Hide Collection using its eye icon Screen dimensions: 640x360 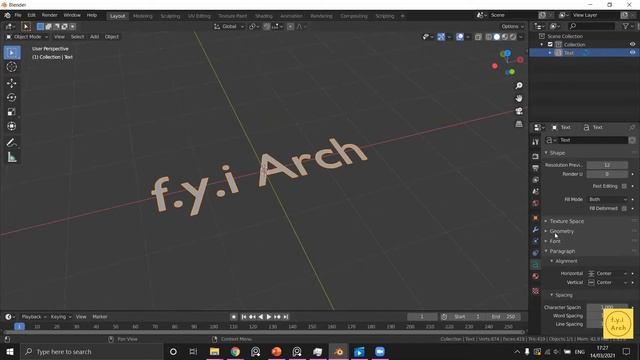pos(632,44)
